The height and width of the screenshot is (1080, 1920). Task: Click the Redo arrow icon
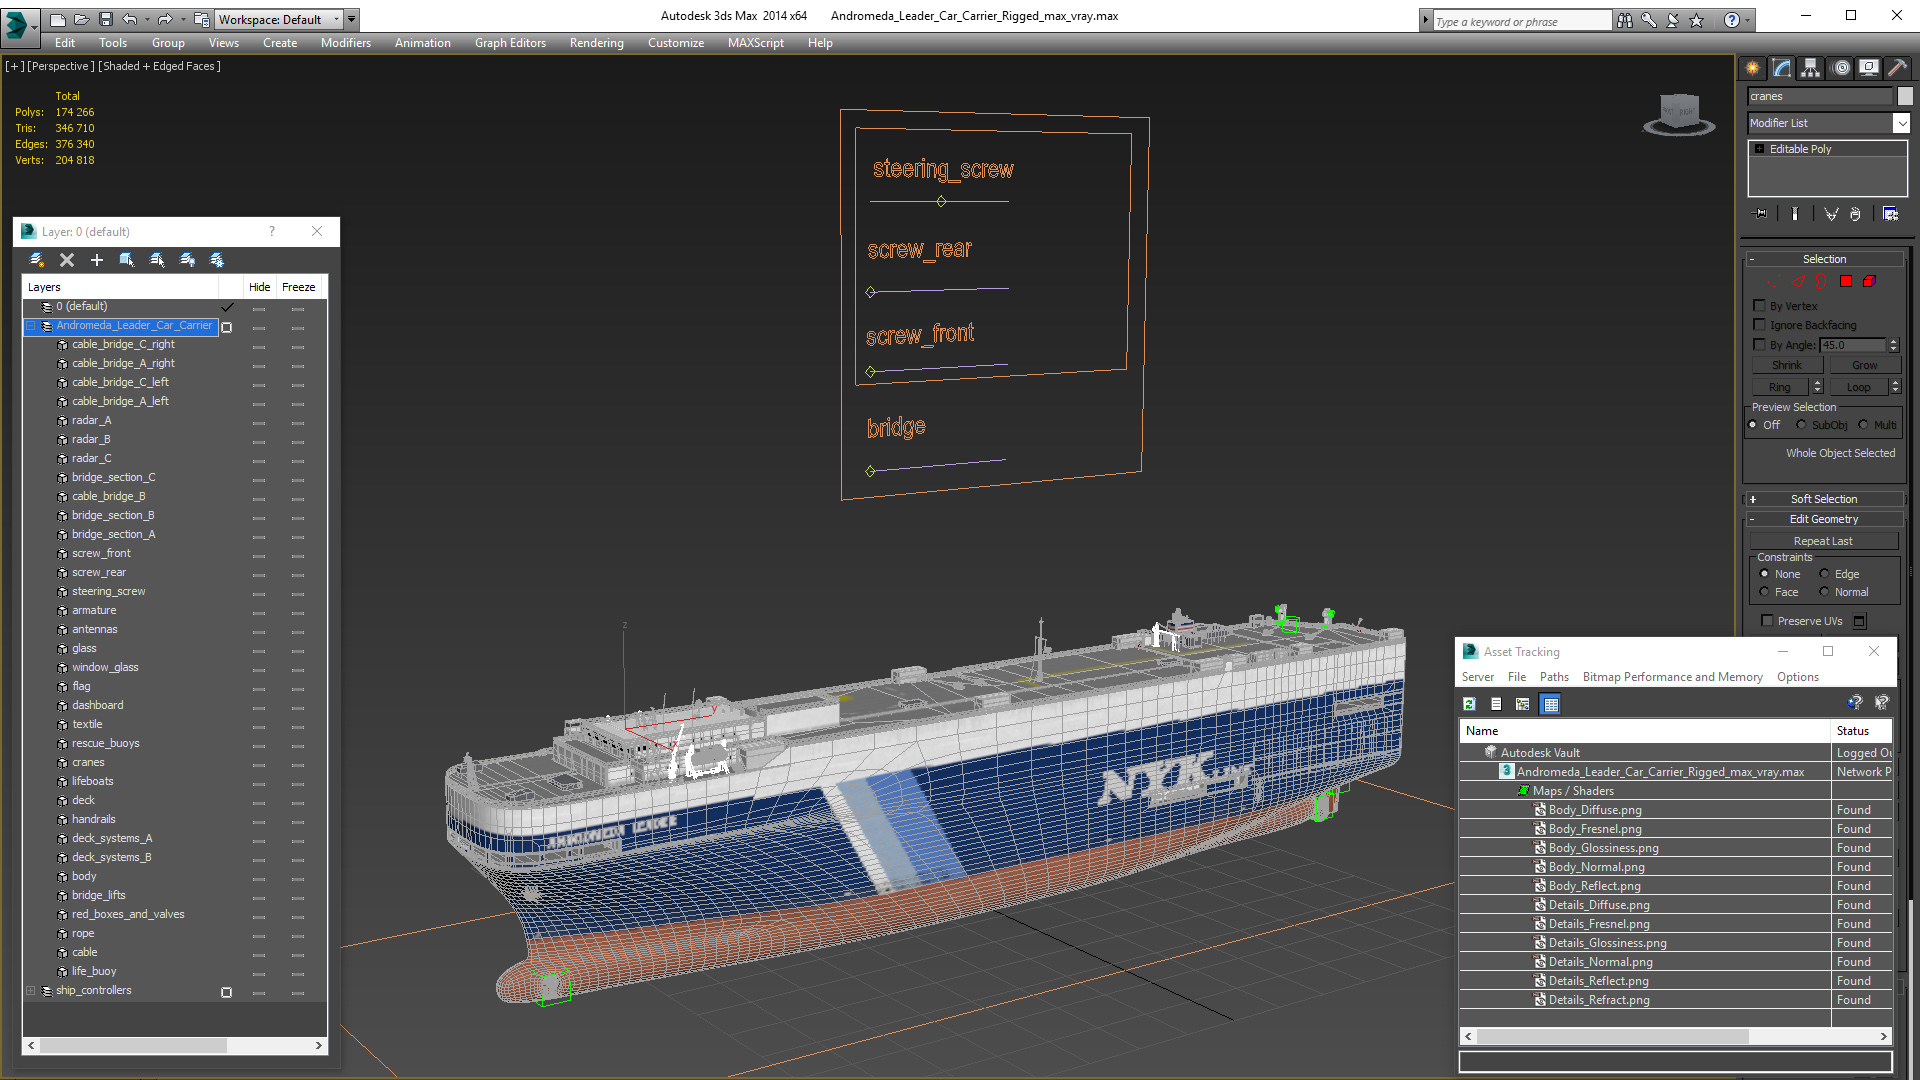tap(165, 19)
